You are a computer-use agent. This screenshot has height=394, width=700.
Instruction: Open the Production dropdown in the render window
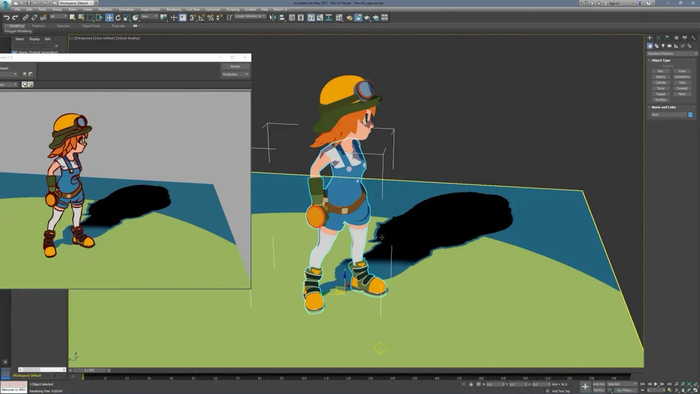pyautogui.click(x=235, y=74)
